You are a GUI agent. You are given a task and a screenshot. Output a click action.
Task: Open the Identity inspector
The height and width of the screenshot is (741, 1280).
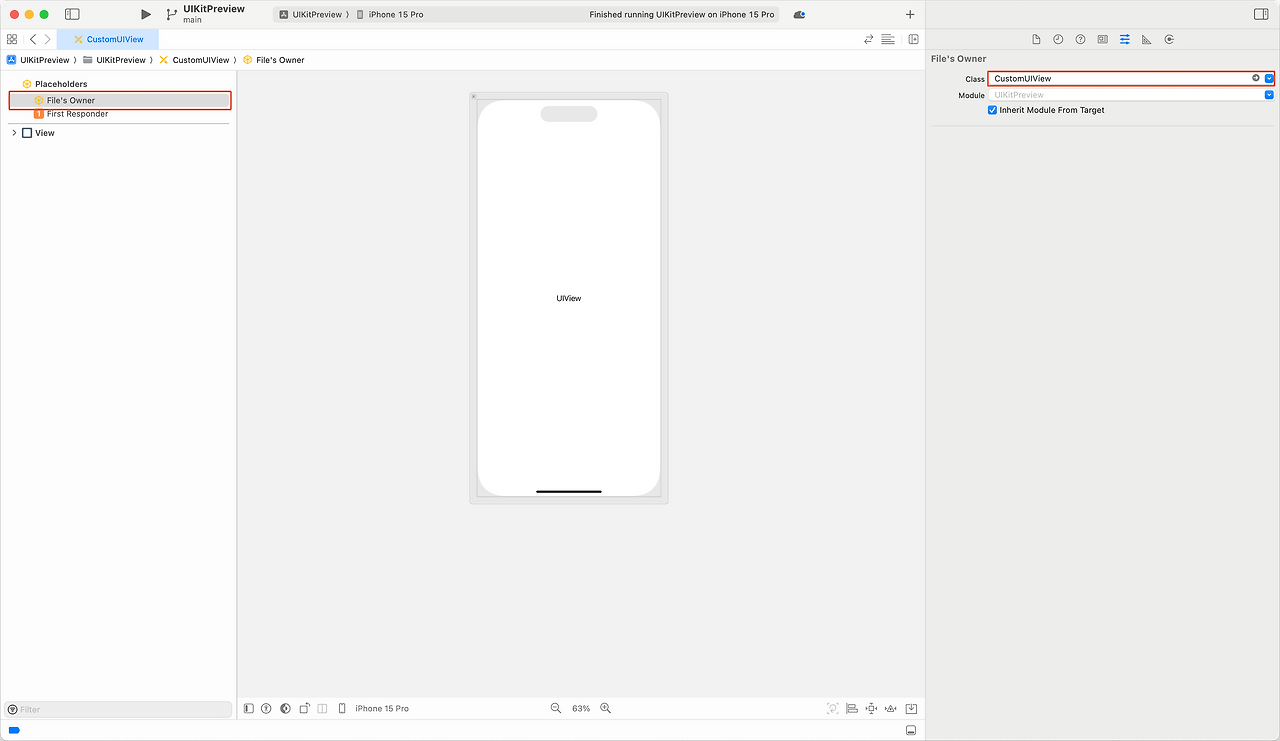click(x=1102, y=39)
